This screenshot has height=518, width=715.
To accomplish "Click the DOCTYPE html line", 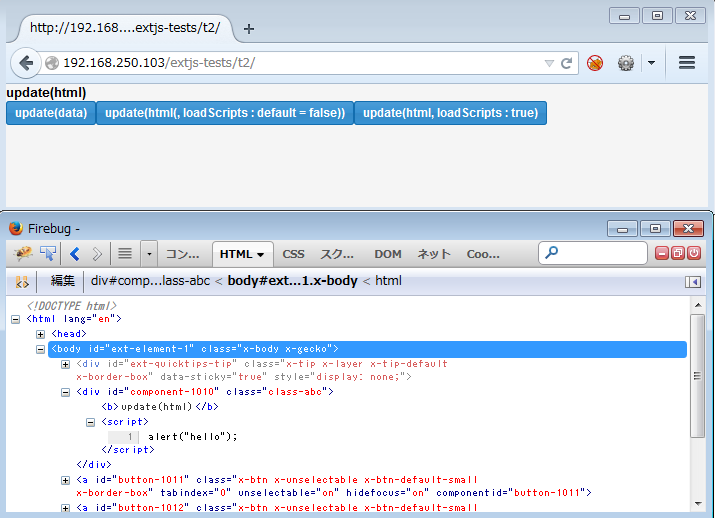I will 72,306.
